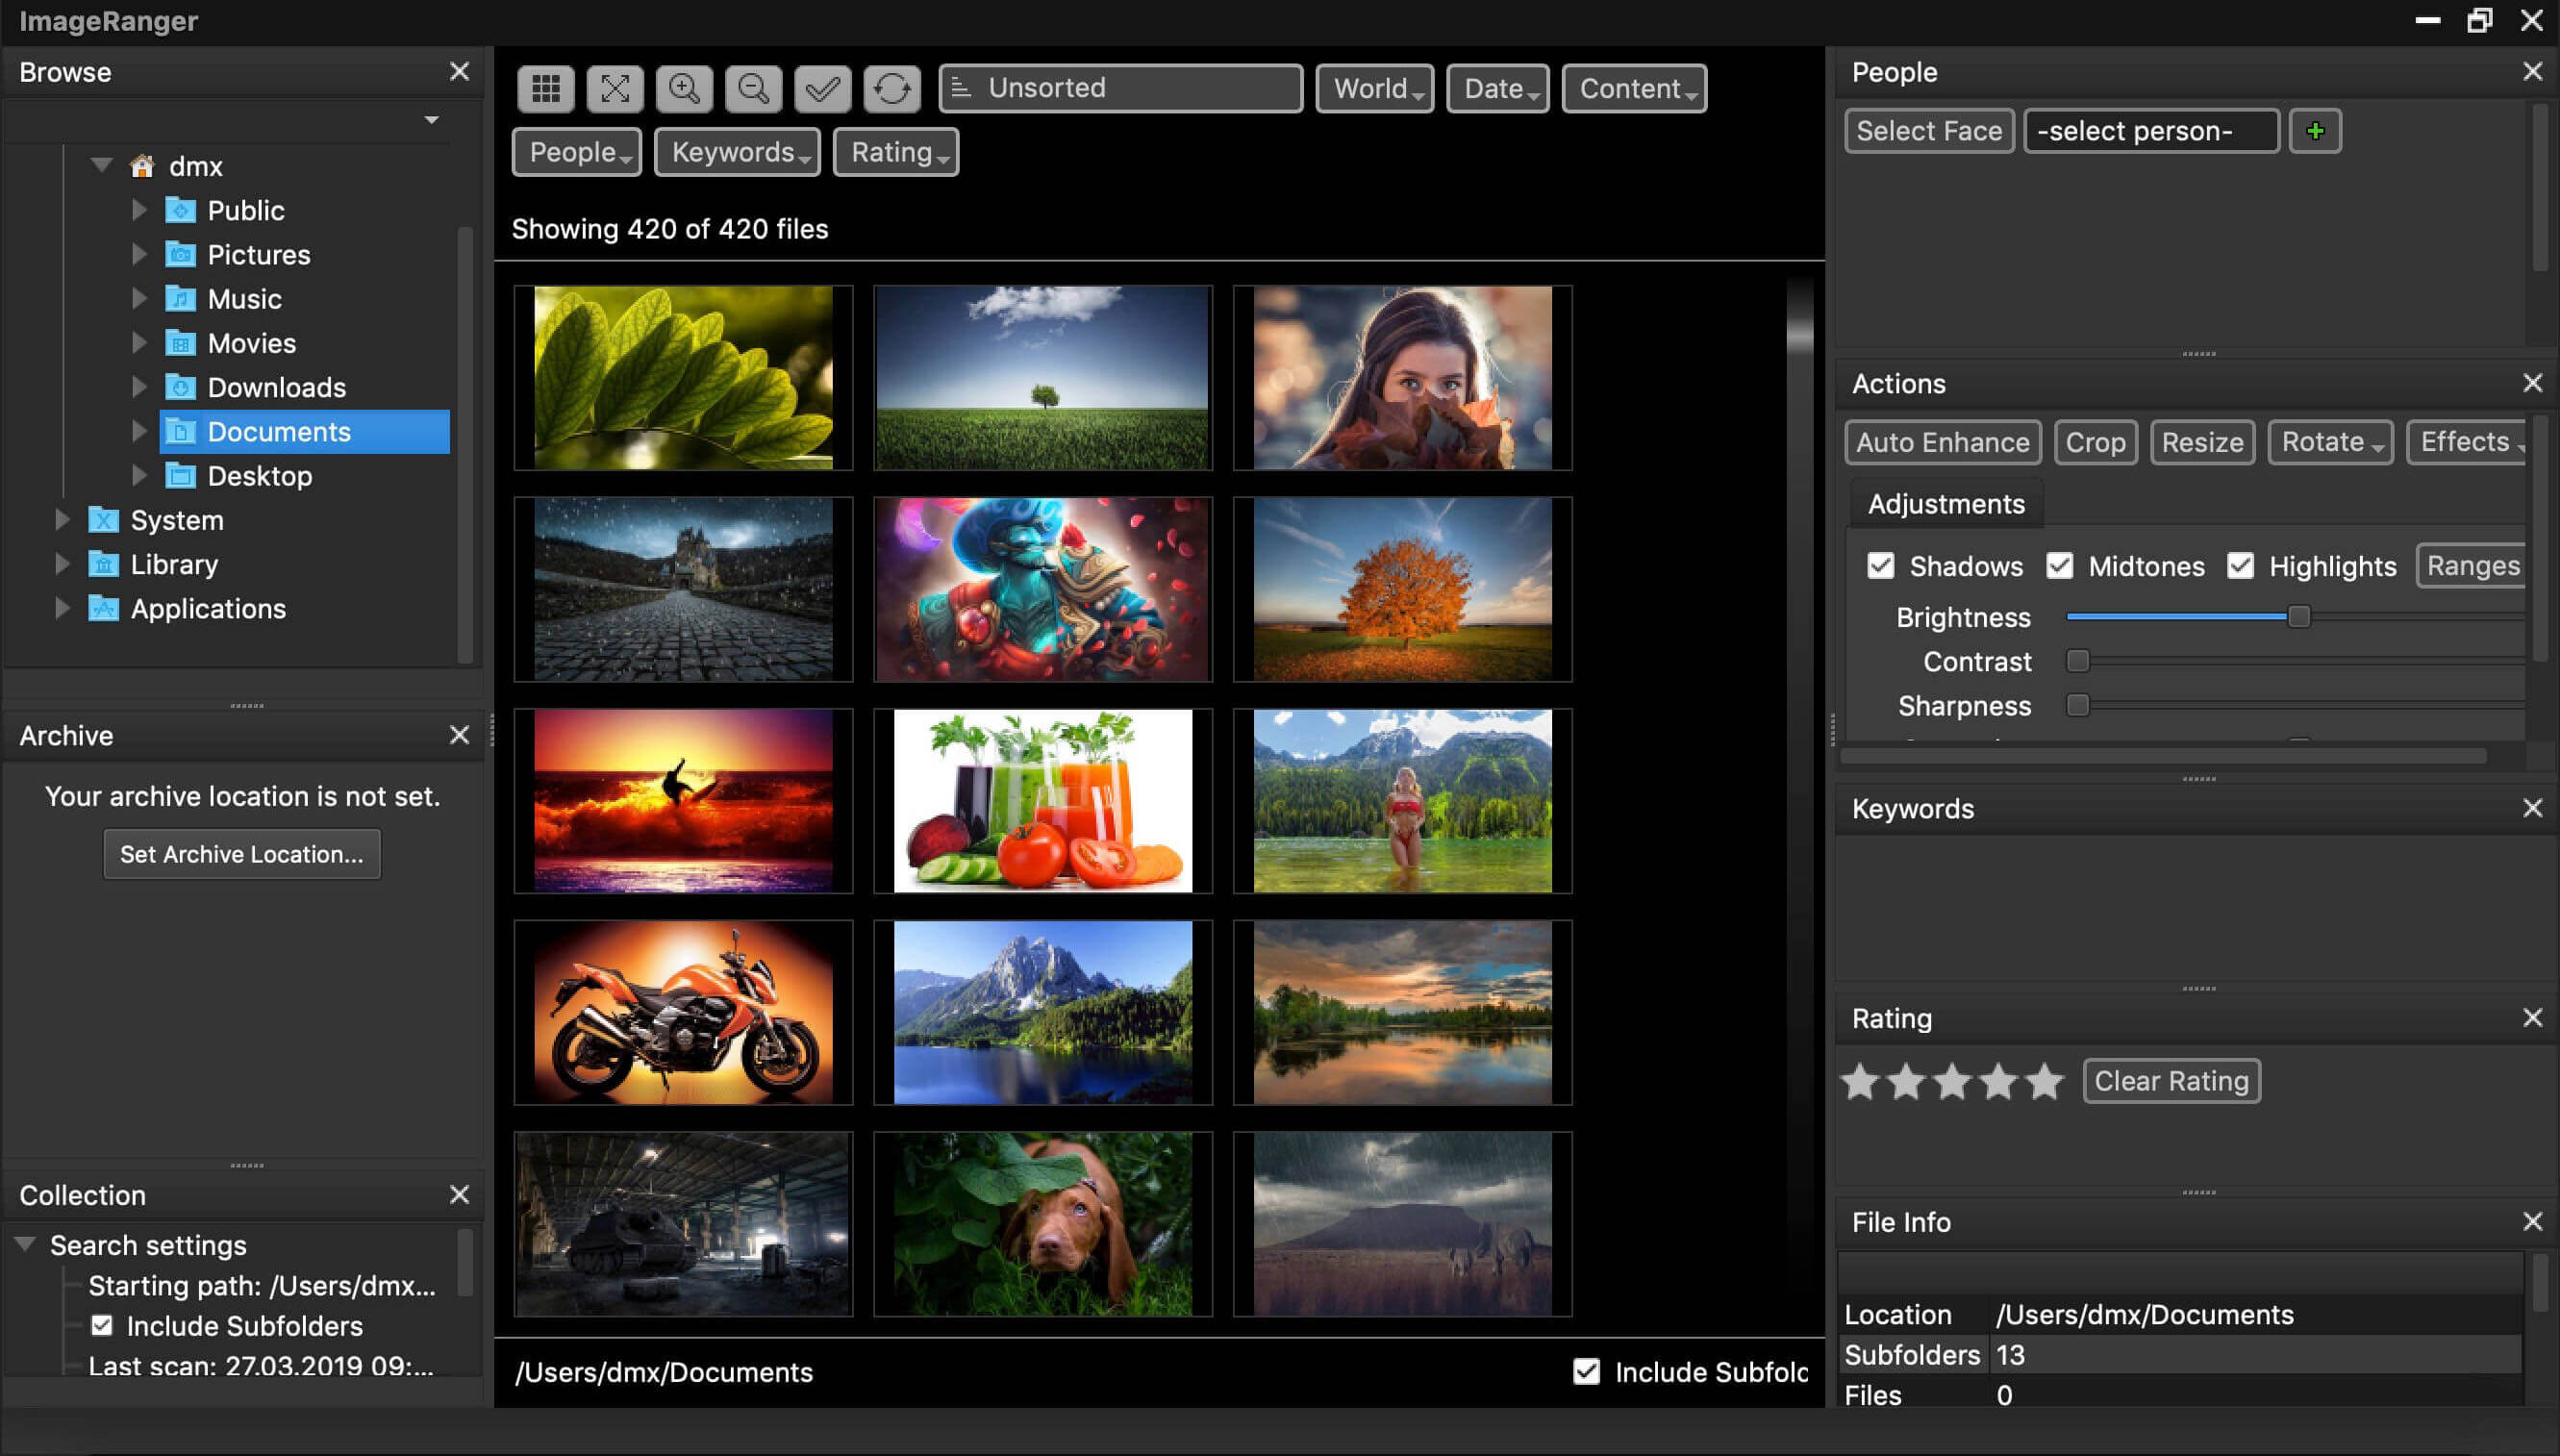Select the Crop action tool
Viewport: 2560px width, 1456px height.
2095,441
